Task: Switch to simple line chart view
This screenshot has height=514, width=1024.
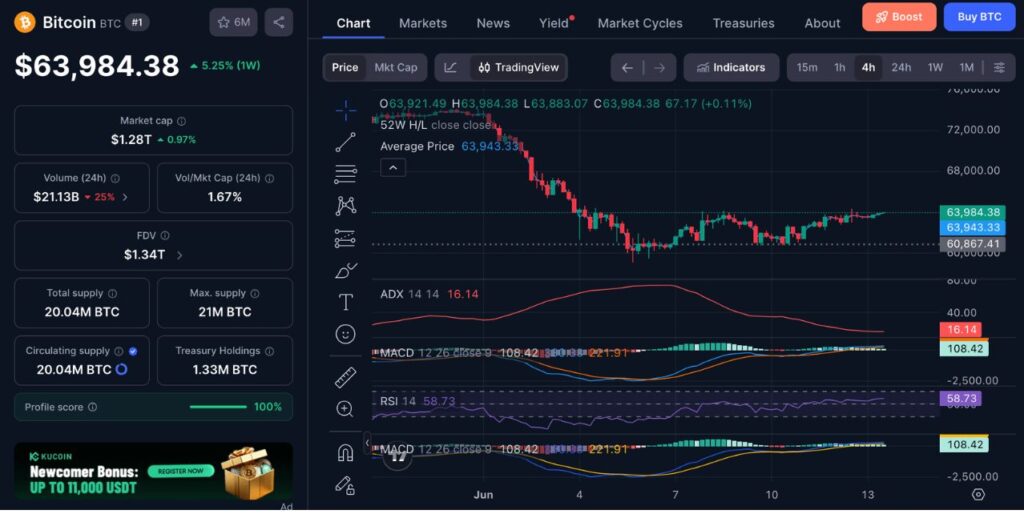Action: pos(451,68)
